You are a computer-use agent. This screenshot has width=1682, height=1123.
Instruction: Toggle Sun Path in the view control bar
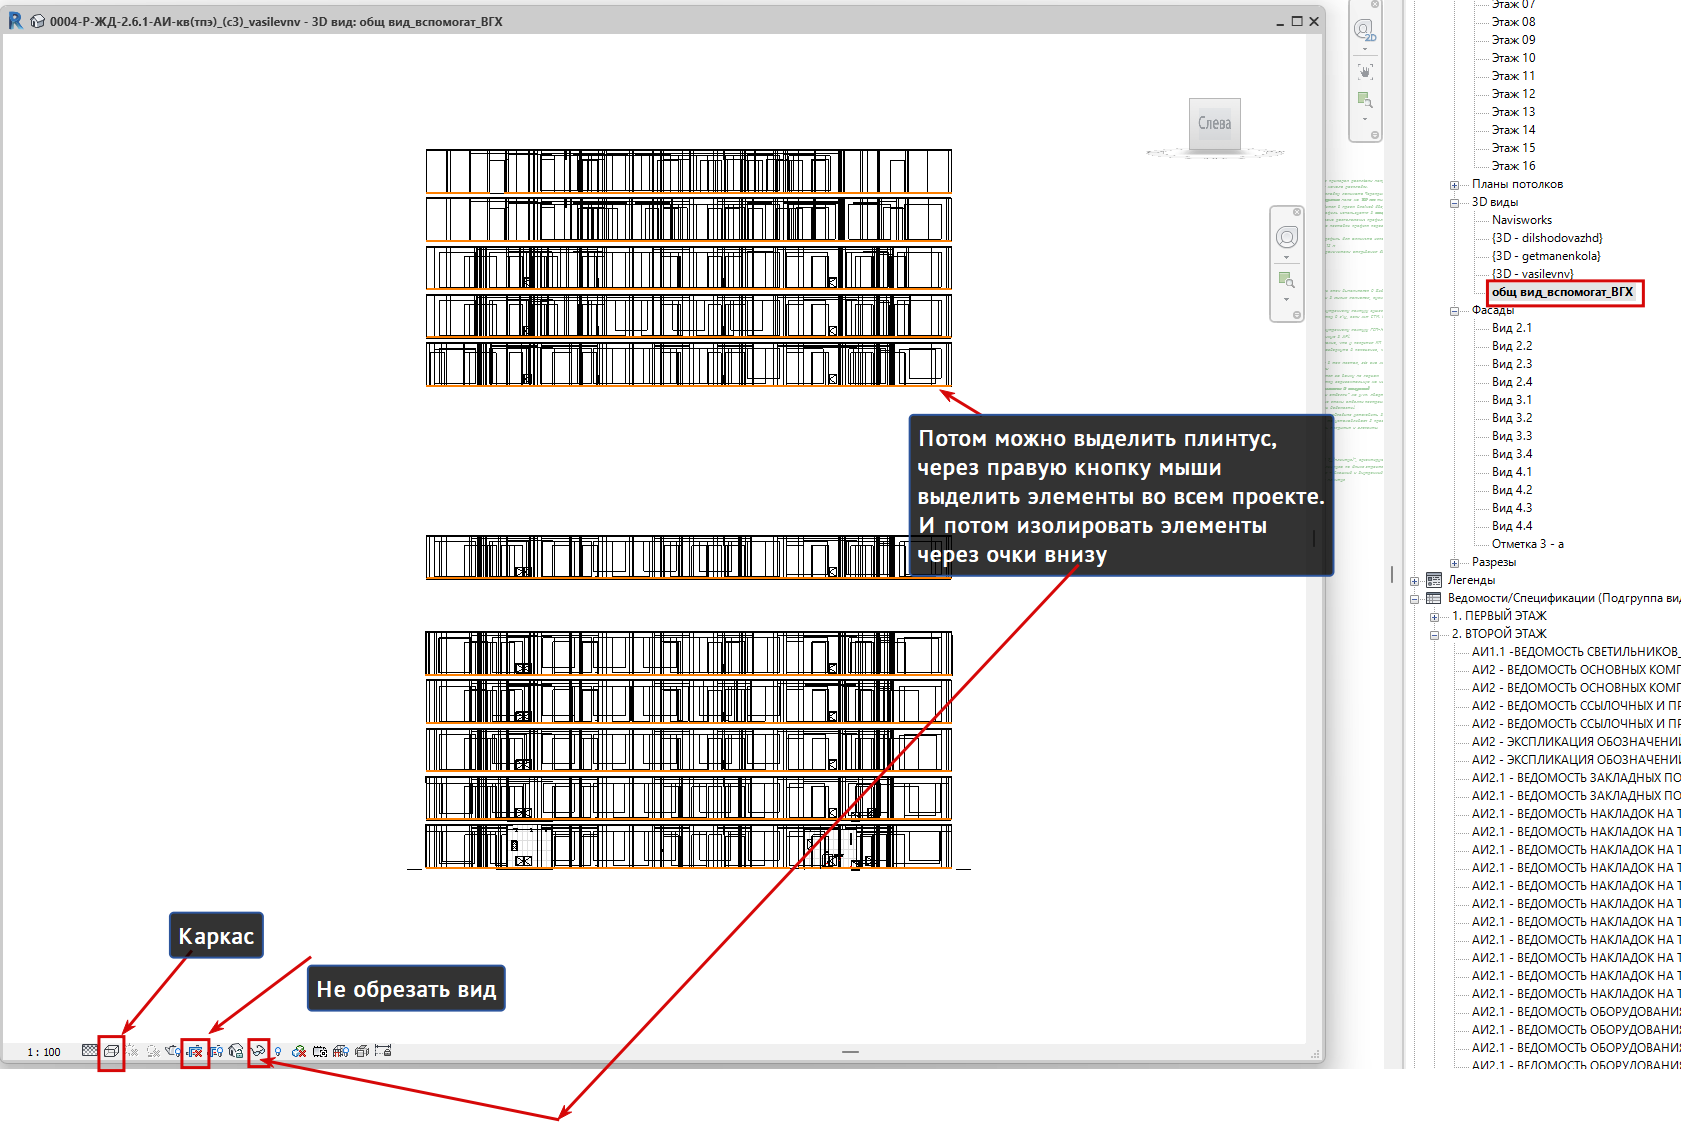coord(132,1051)
